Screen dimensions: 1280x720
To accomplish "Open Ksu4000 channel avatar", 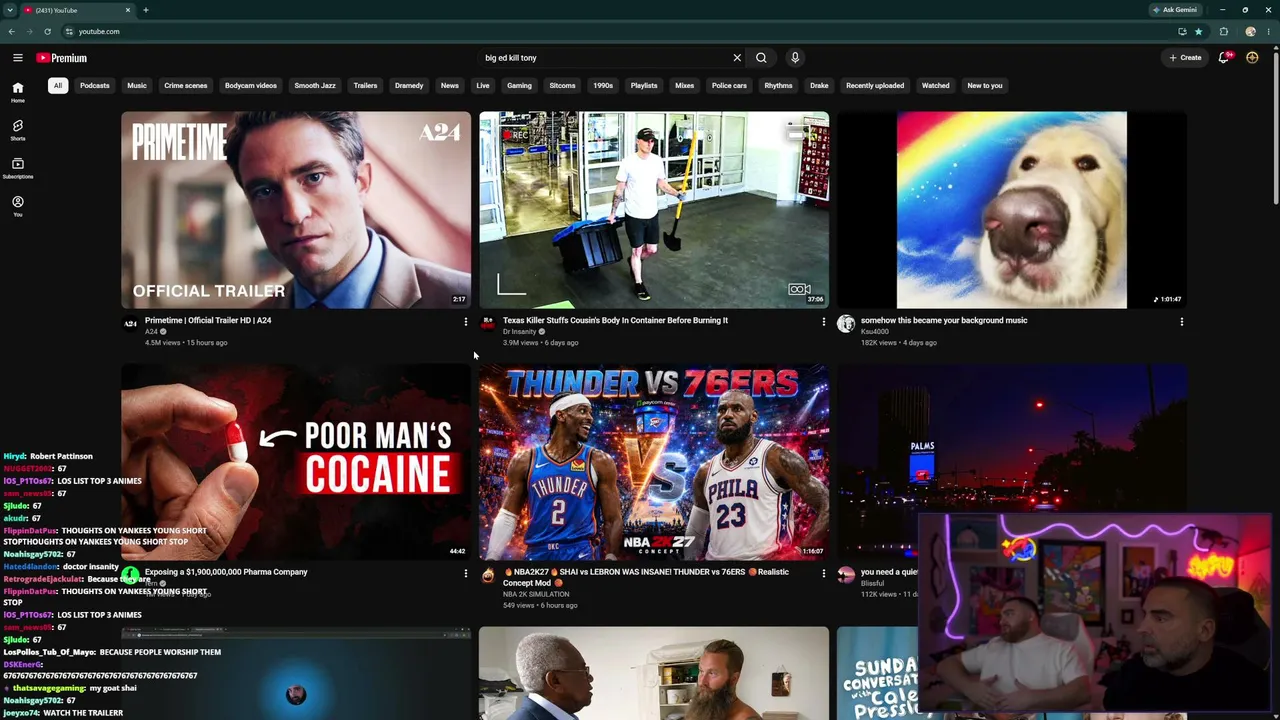I will 846,324.
